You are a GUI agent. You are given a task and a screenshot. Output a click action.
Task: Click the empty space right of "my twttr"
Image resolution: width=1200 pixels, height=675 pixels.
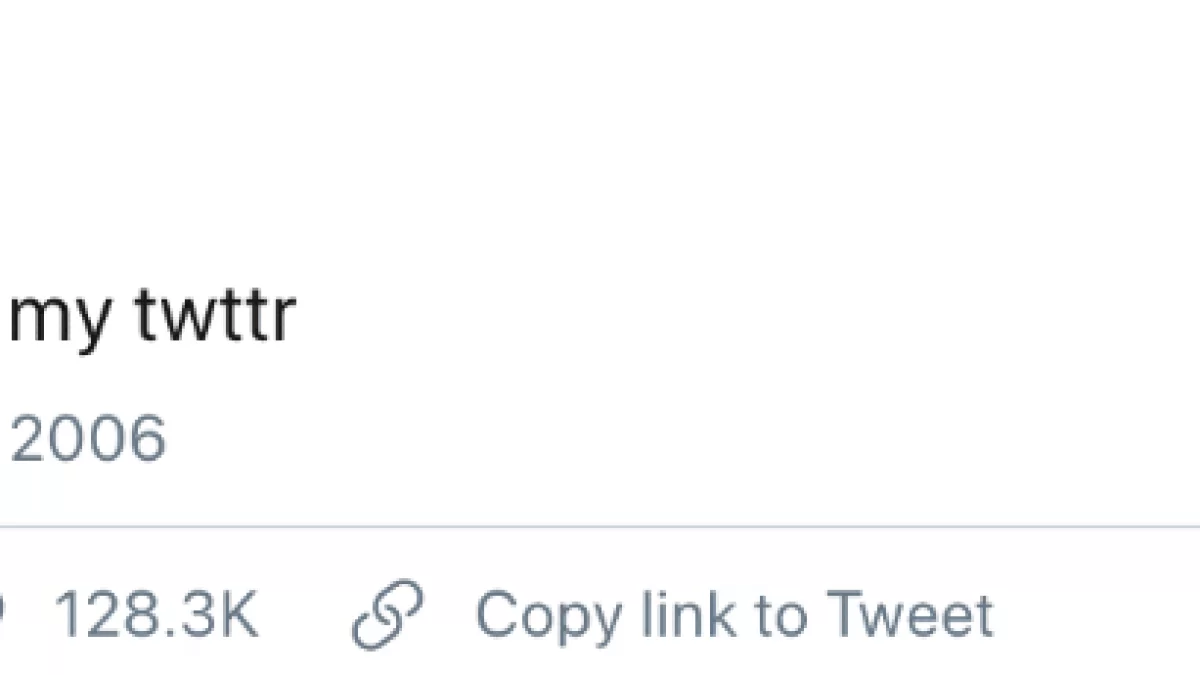[700, 318]
